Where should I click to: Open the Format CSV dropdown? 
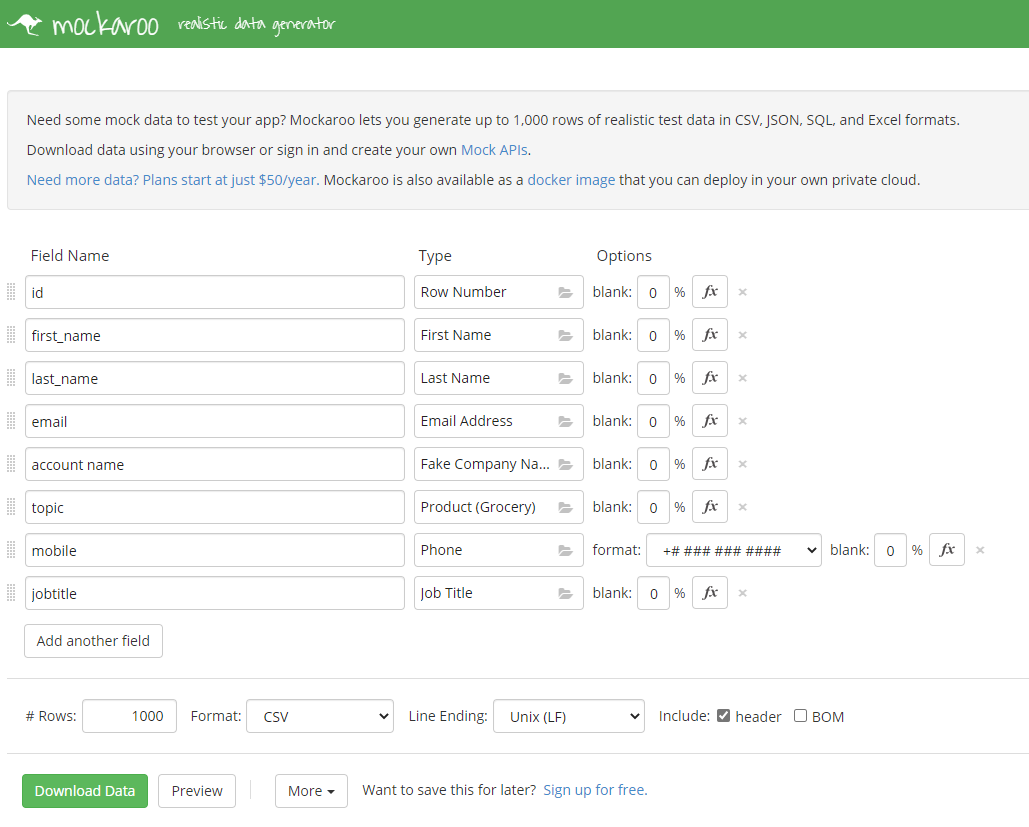pyautogui.click(x=320, y=716)
